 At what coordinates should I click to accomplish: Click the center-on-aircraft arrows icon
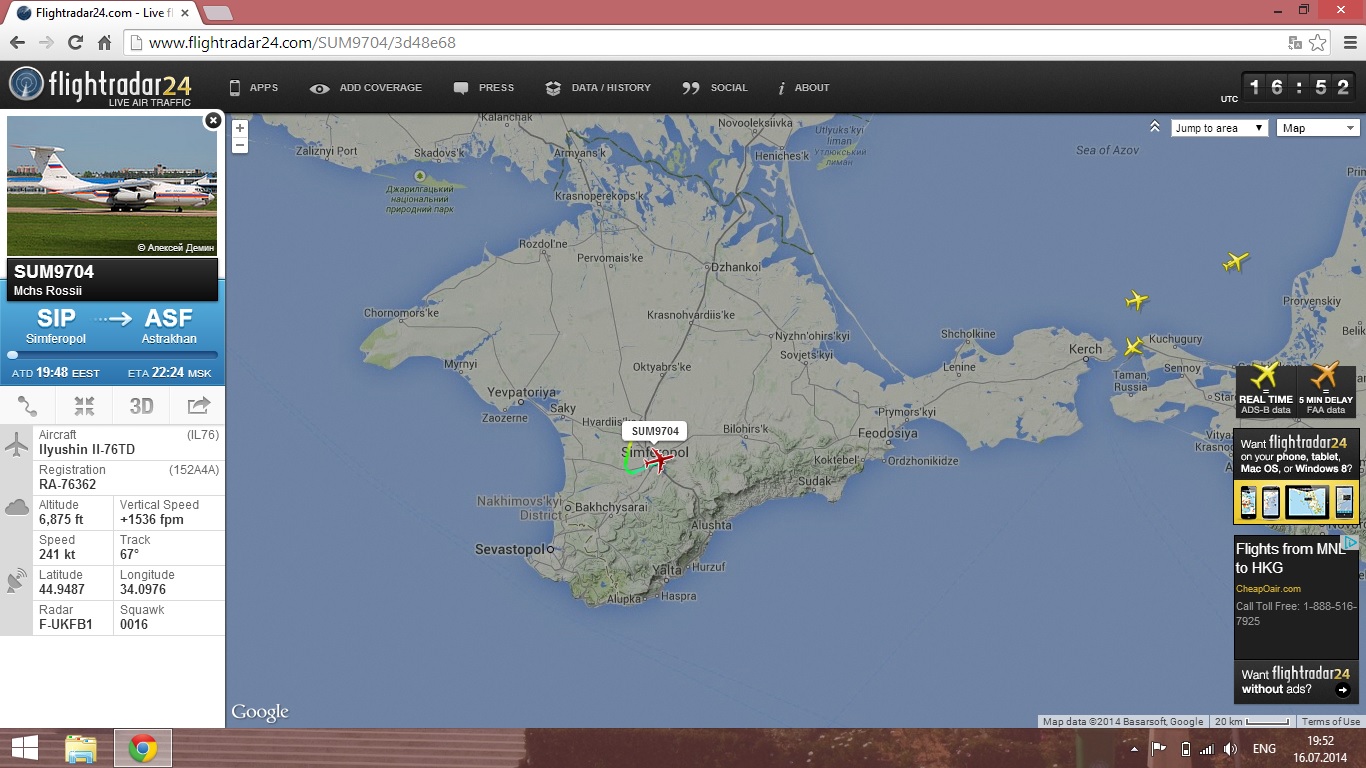coord(84,405)
